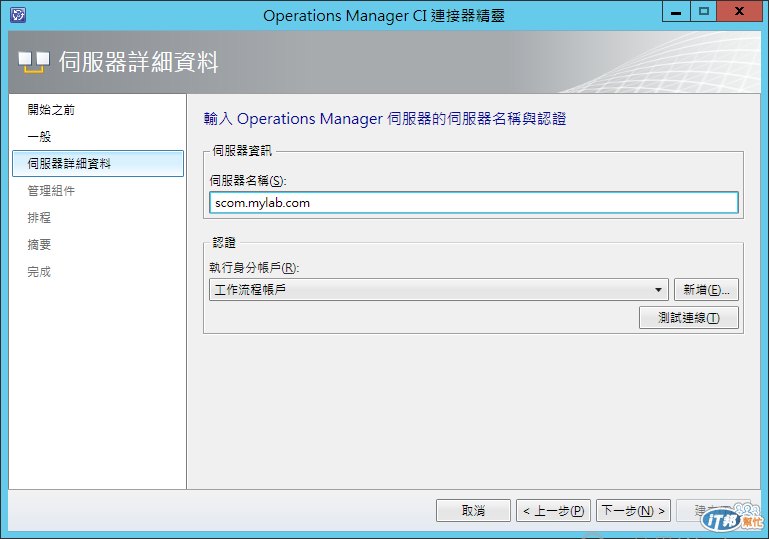Select the 管理組件 step in sidebar
Viewport: 769px width, 539px height.
[51, 191]
